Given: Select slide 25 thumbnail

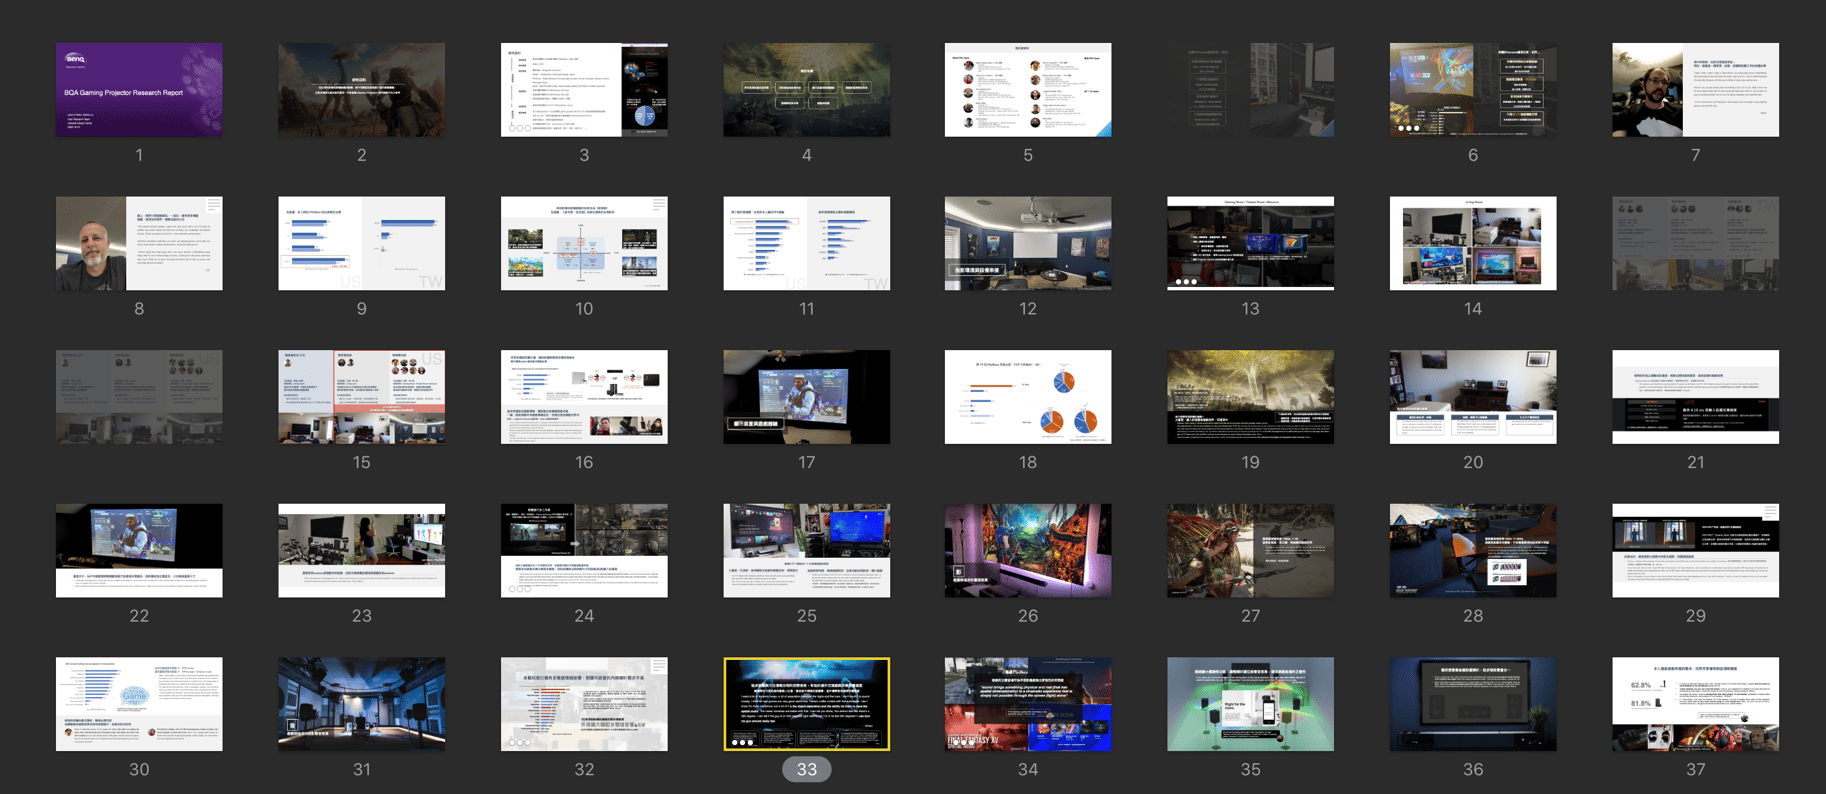Looking at the screenshot, I should click(x=807, y=550).
